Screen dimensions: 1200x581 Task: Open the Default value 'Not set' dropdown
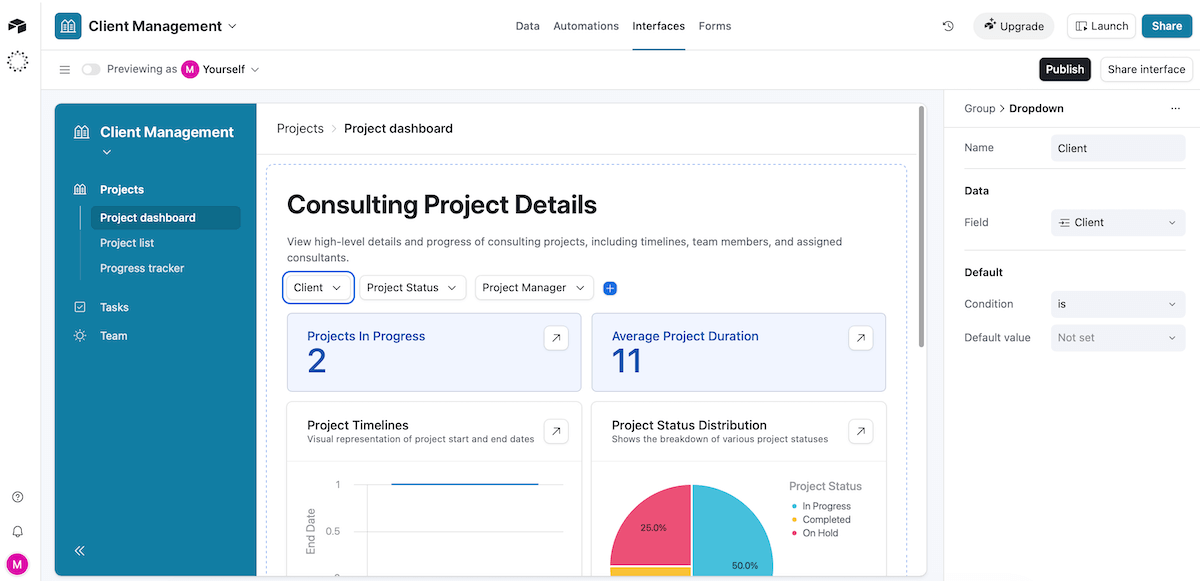[x=1117, y=338]
